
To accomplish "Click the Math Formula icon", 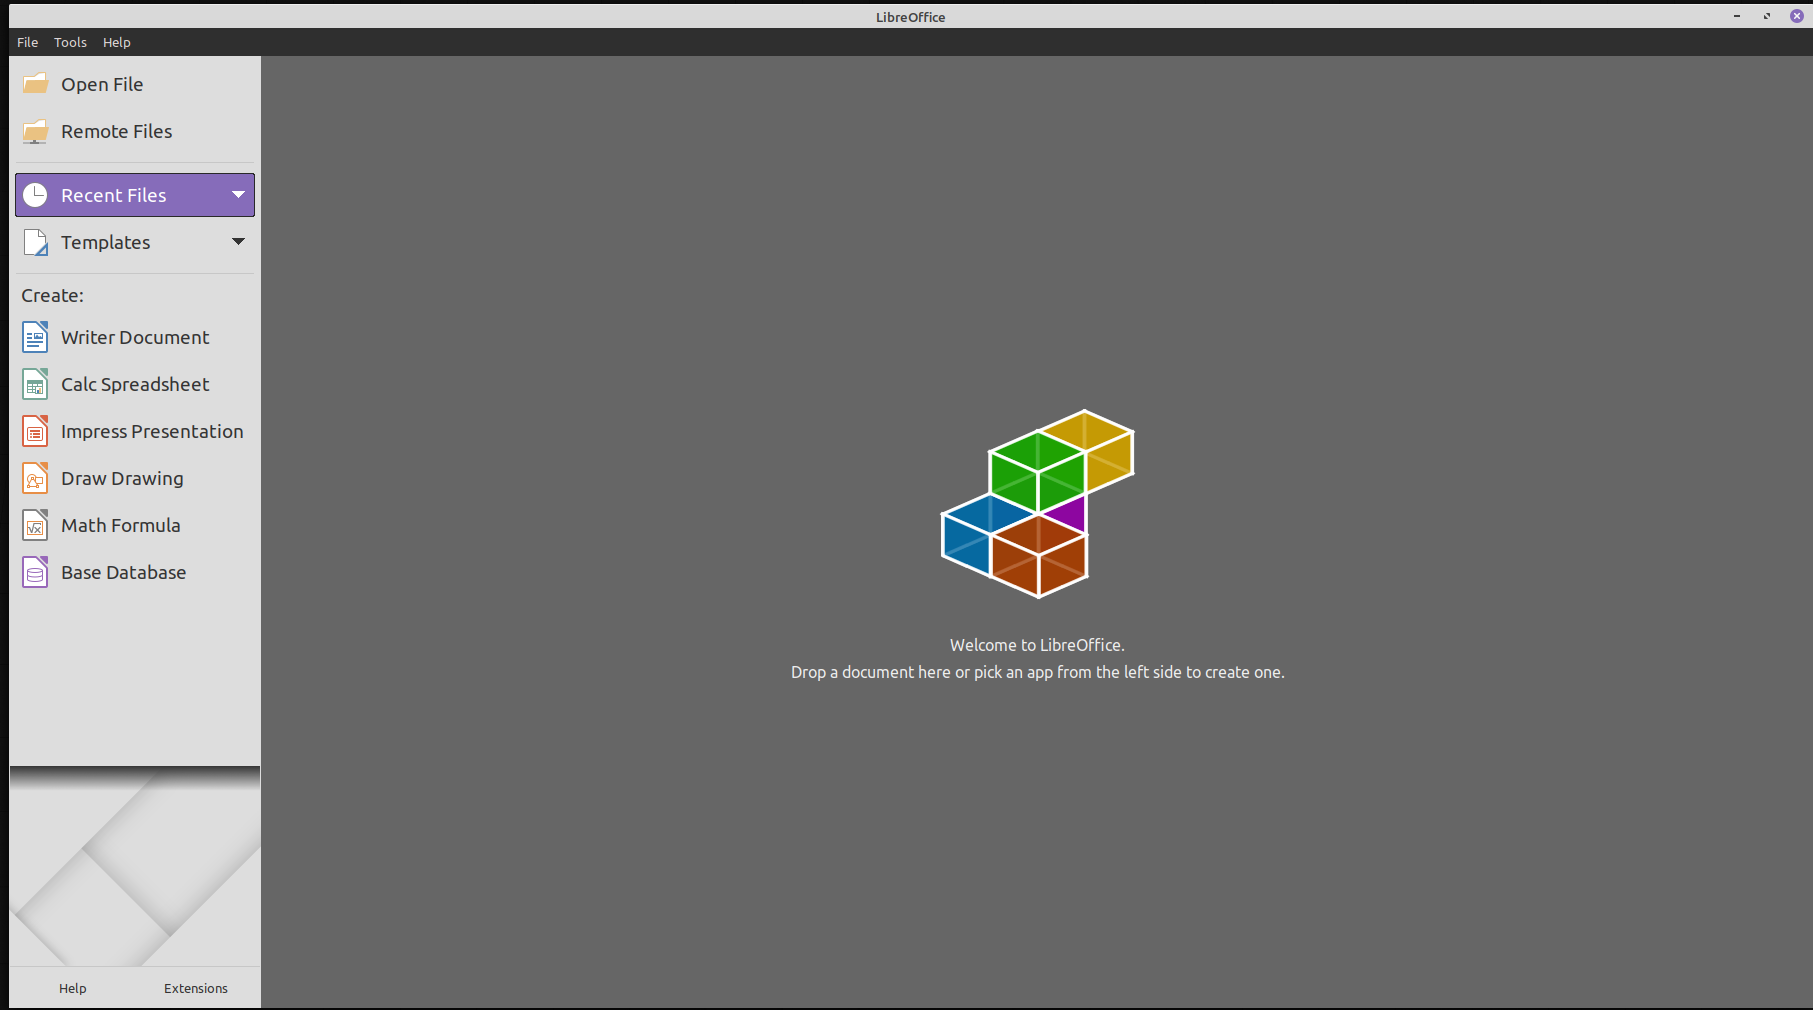I will pos(35,525).
